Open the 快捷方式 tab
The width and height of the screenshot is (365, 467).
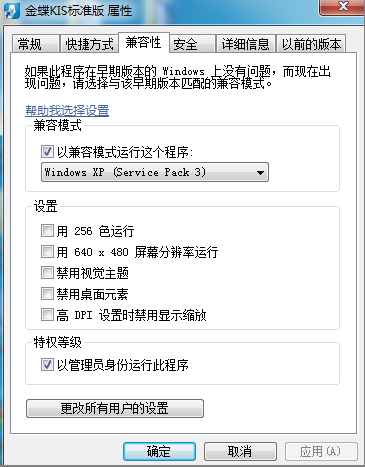coord(89,44)
